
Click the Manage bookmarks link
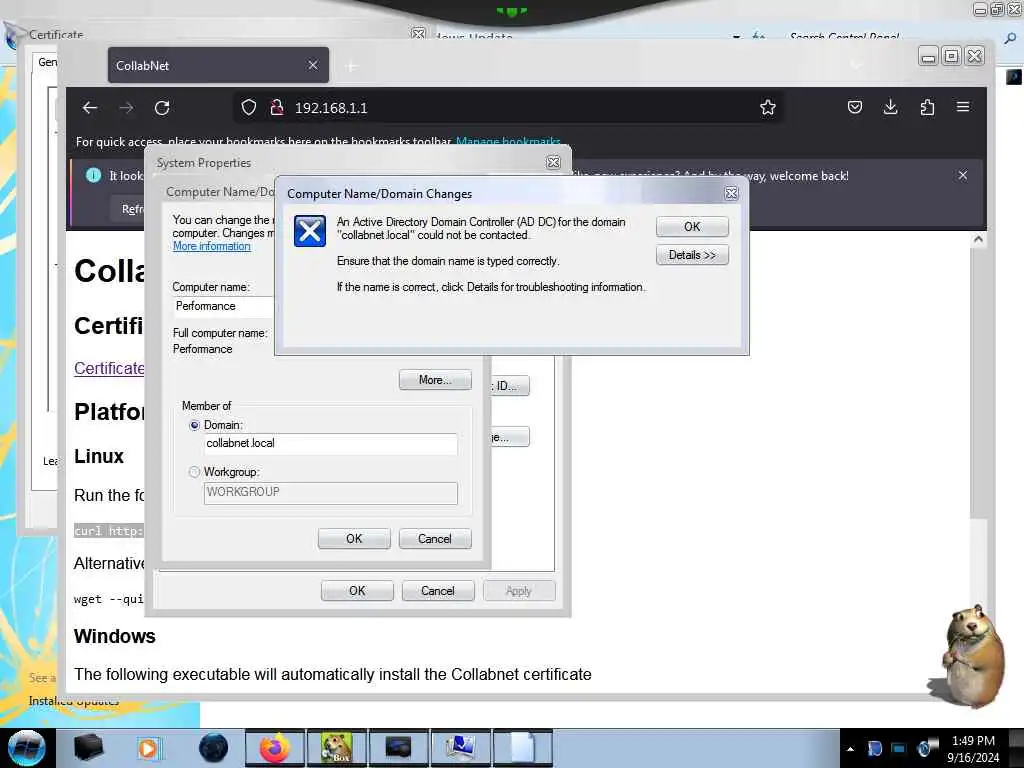tap(508, 141)
